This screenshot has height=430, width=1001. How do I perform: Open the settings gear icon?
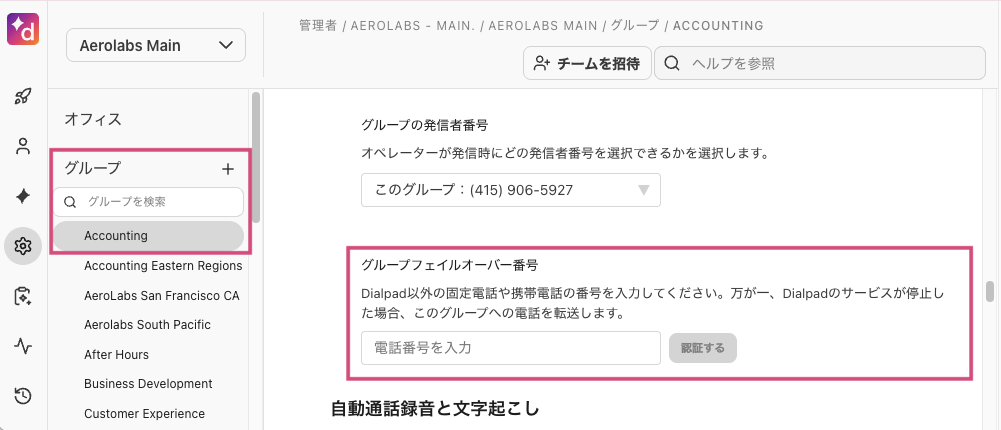click(x=23, y=246)
